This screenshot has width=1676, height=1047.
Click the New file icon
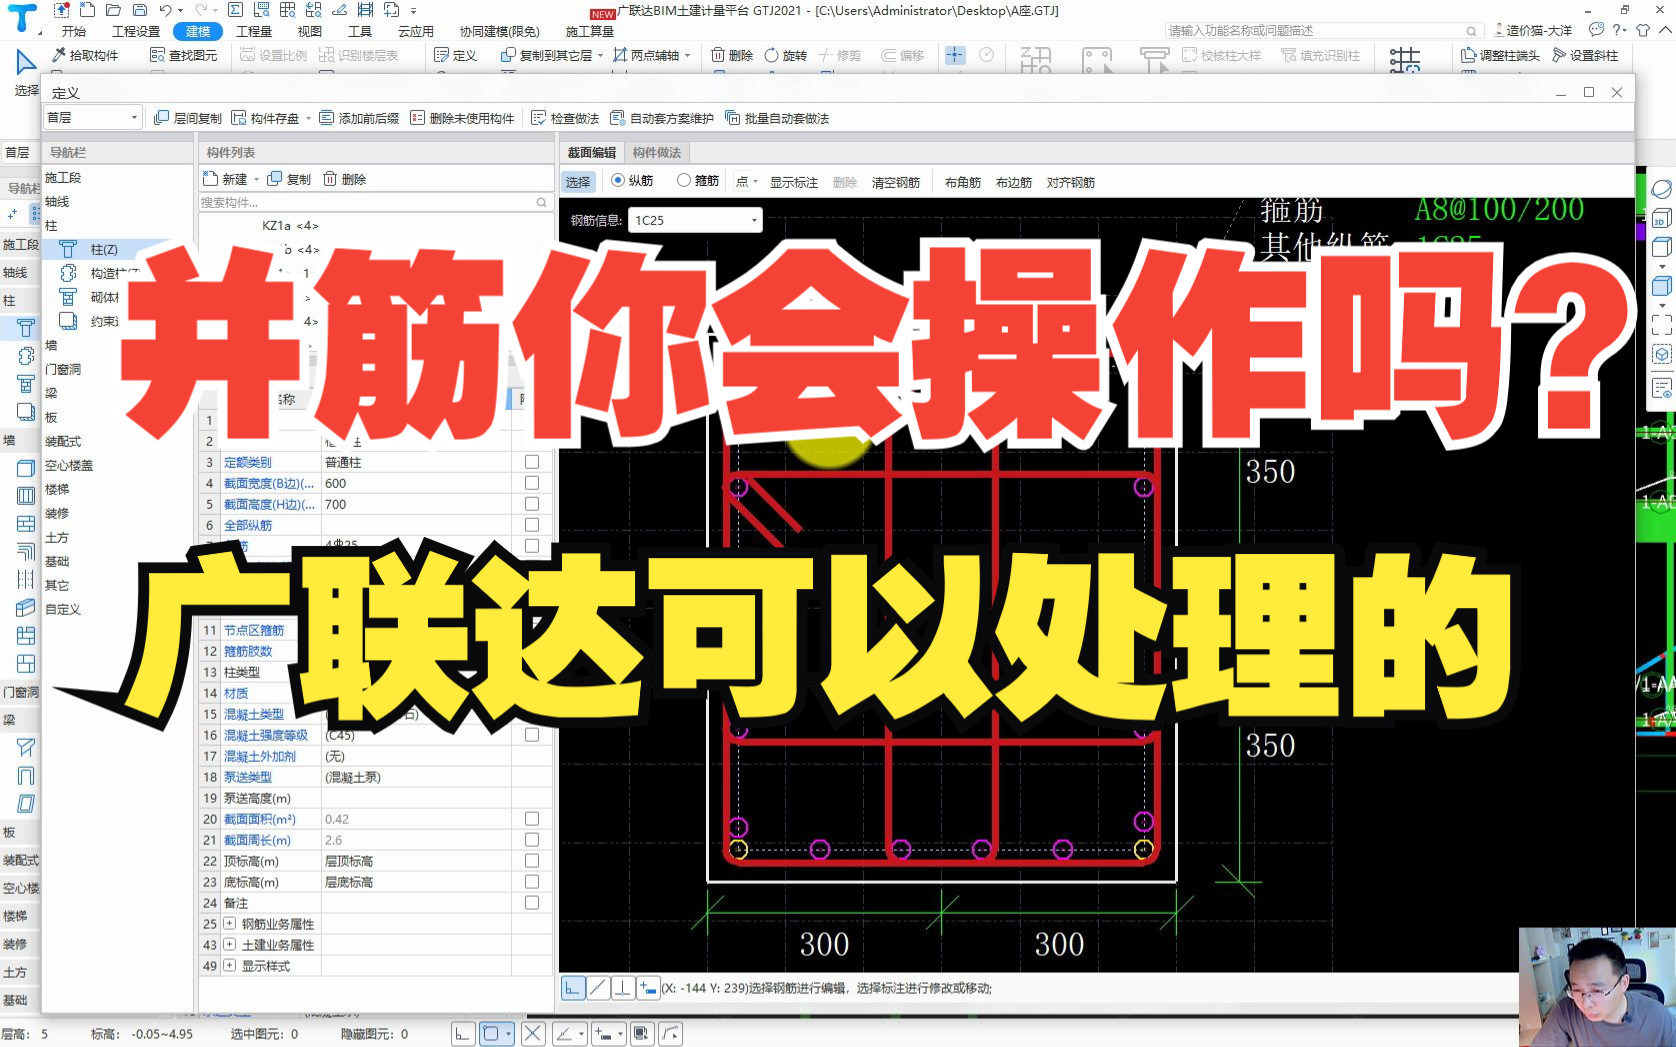(87, 10)
